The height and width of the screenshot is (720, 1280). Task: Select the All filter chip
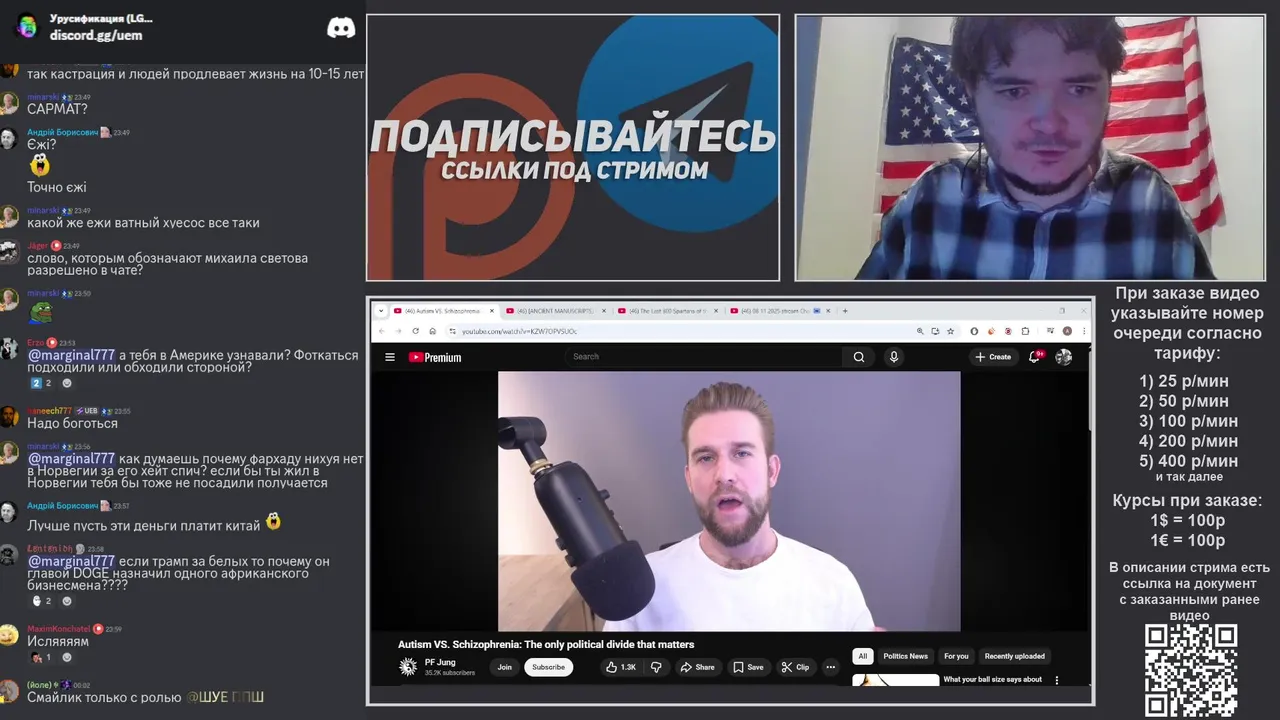point(862,656)
